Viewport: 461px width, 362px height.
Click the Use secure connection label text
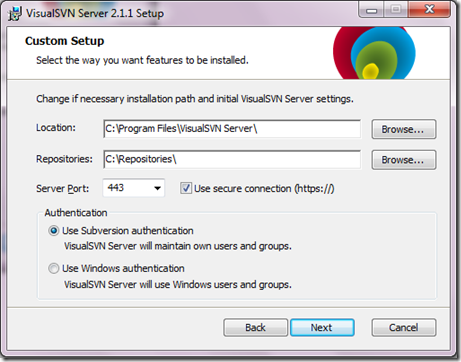tap(264, 188)
